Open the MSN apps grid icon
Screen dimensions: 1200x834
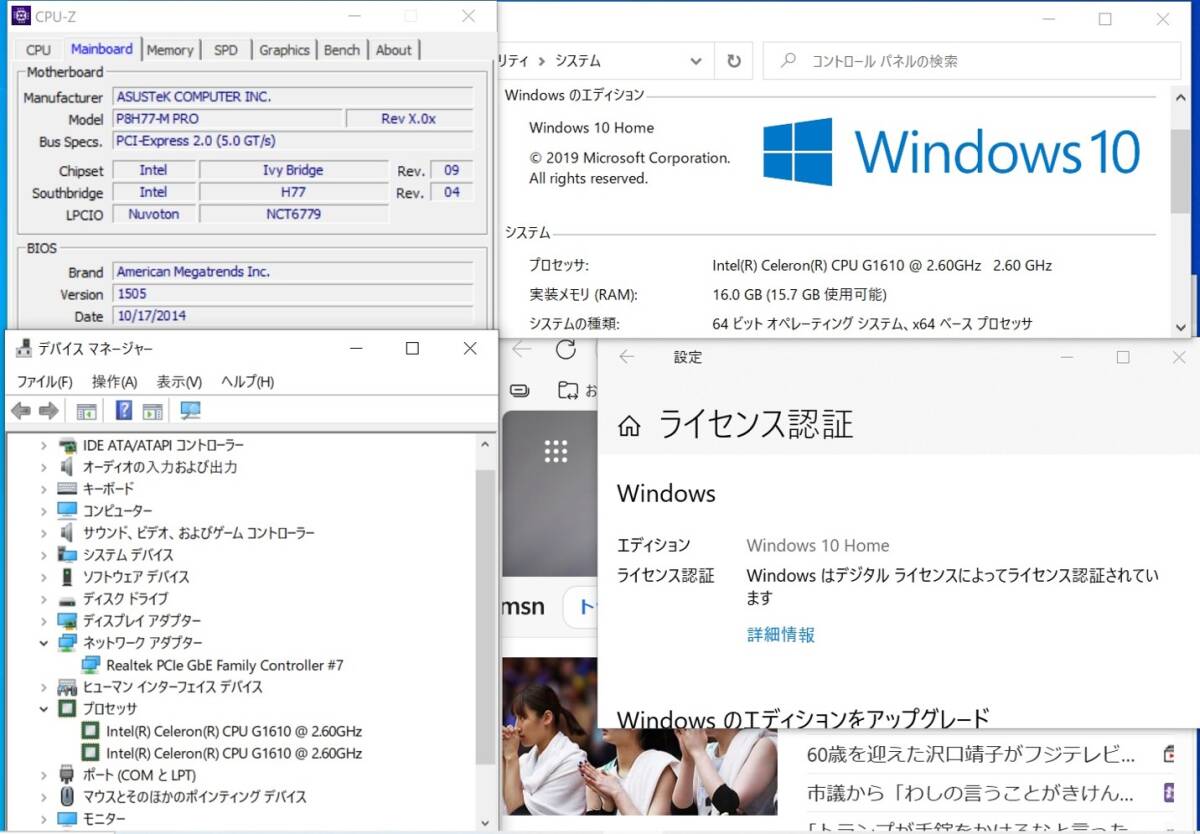coord(556,451)
